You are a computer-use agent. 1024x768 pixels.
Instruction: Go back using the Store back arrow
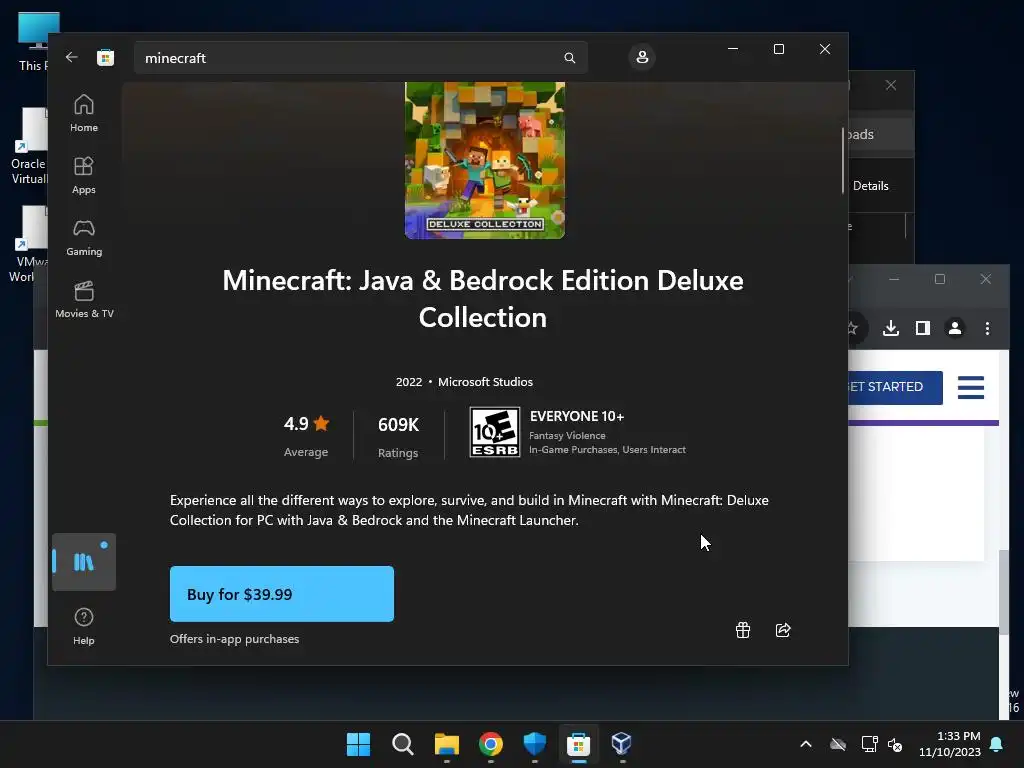click(x=72, y=57)
